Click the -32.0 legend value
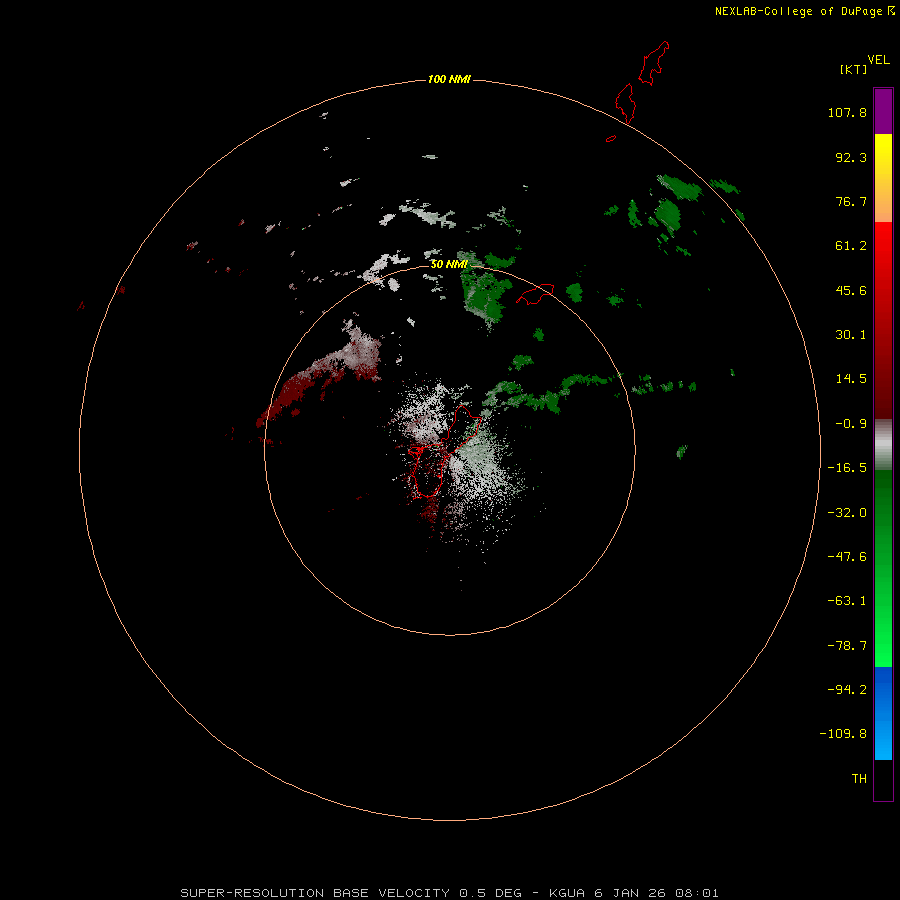Screen dimensions: 900x900 [x=847, y=513]
